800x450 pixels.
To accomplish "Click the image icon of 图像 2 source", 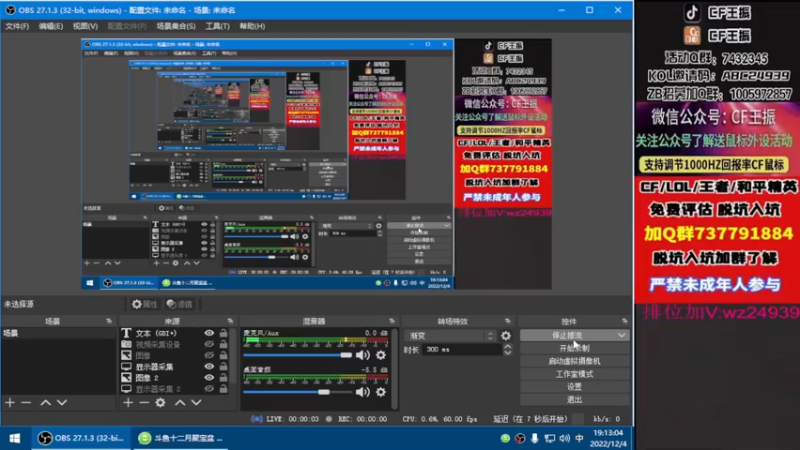I will (x=126, y=378).
